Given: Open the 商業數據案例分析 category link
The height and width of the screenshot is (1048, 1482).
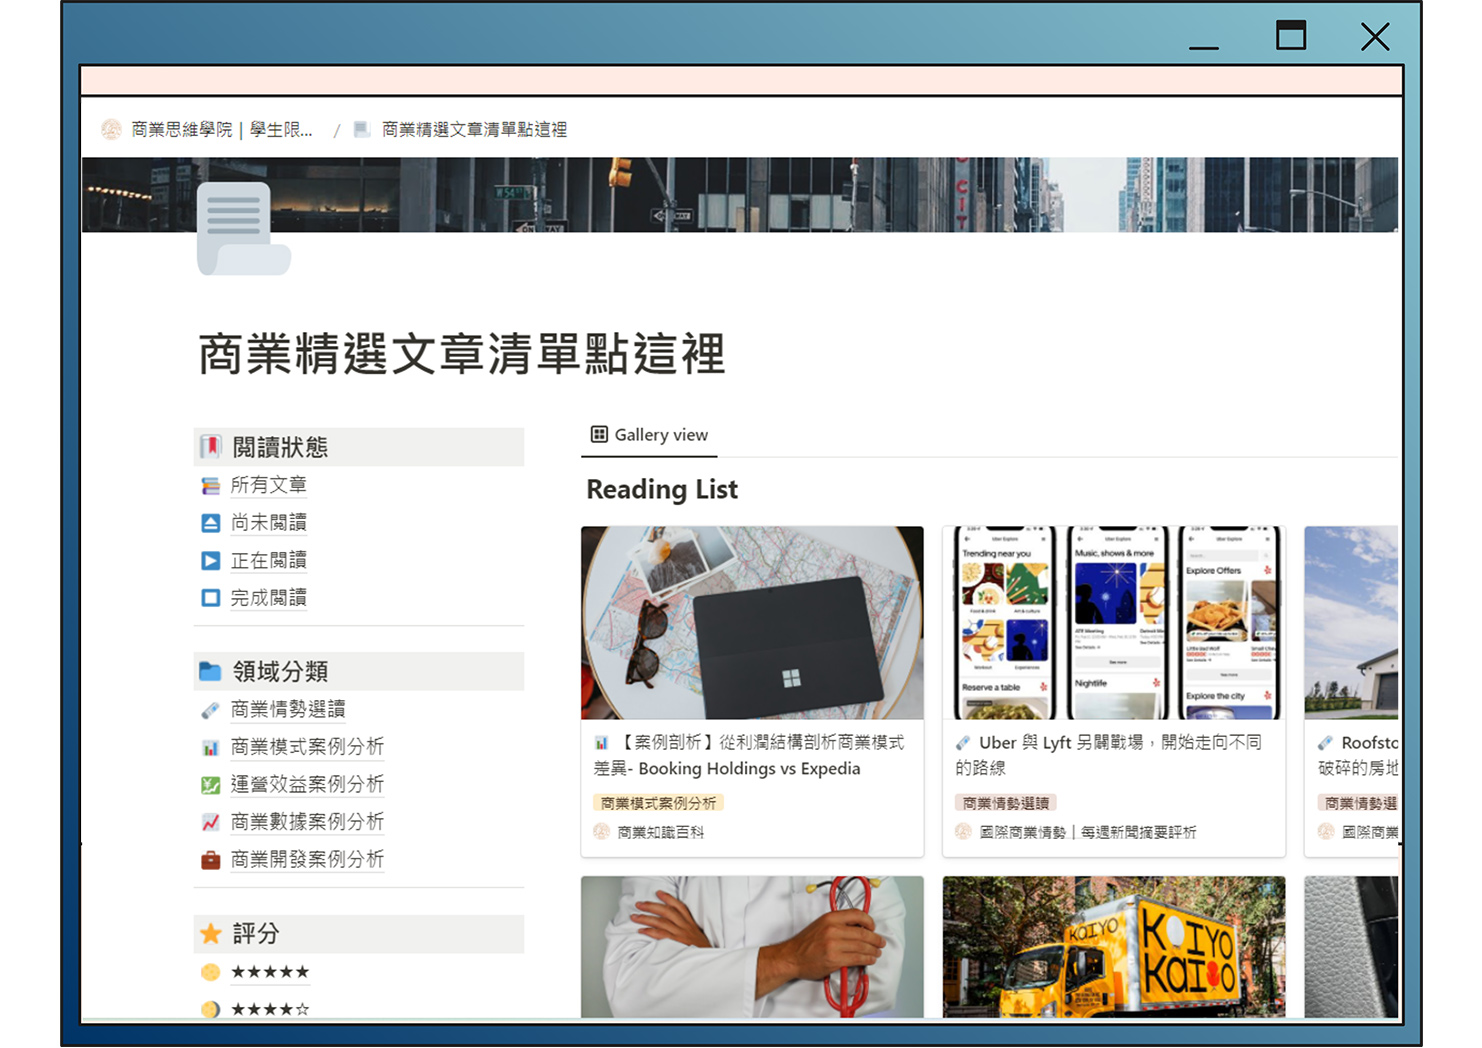Looking at the screenshot, I should [x=307, y=821].
